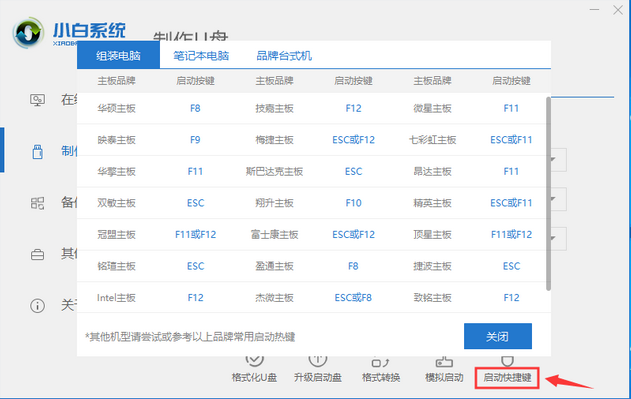Switch to the 笔记本电脑 tab
The image size is (631, 399).
[x=201, y=56]
